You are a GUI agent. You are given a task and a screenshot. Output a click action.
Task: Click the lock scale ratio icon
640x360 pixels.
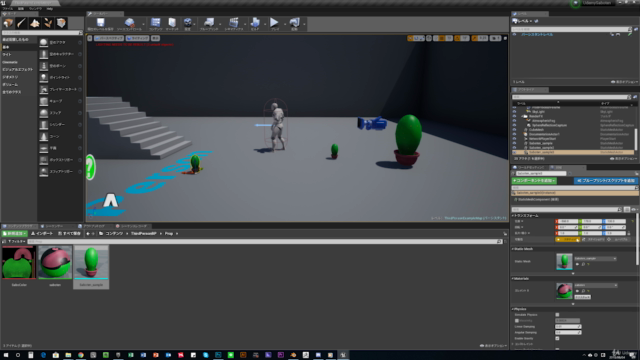click(629, 233)
